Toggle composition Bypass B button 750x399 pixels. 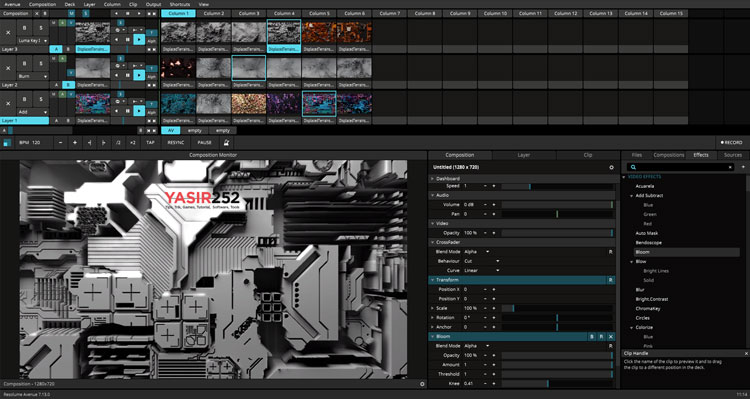[44, 13]
